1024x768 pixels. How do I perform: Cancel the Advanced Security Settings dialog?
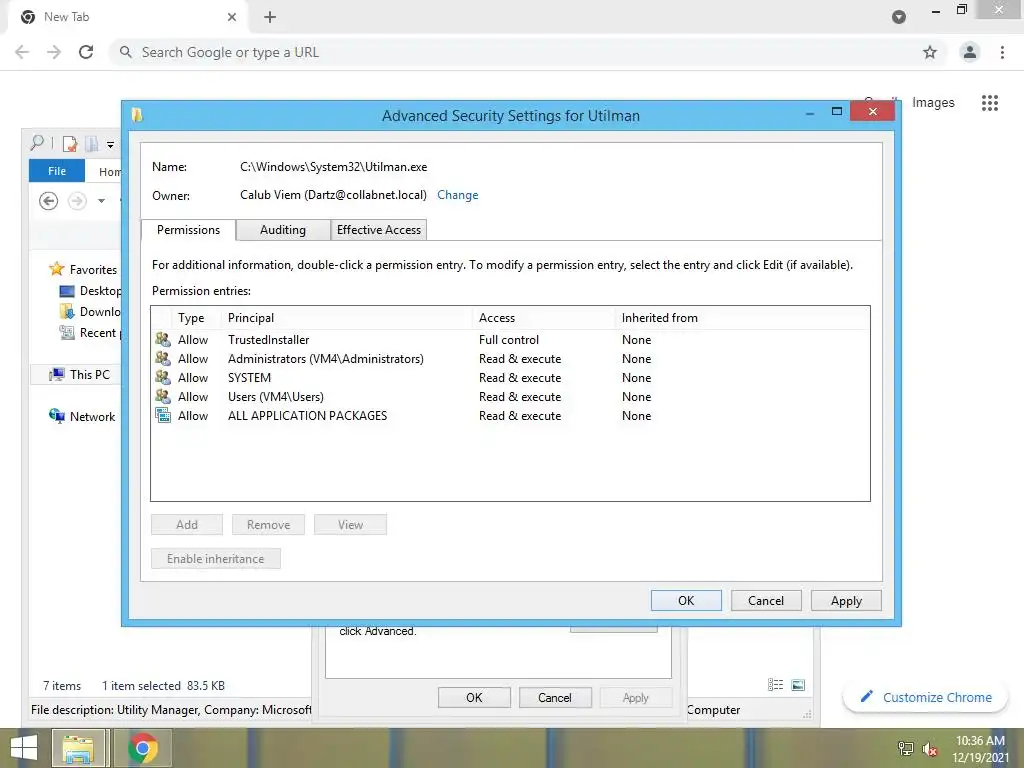coord(766,600)
